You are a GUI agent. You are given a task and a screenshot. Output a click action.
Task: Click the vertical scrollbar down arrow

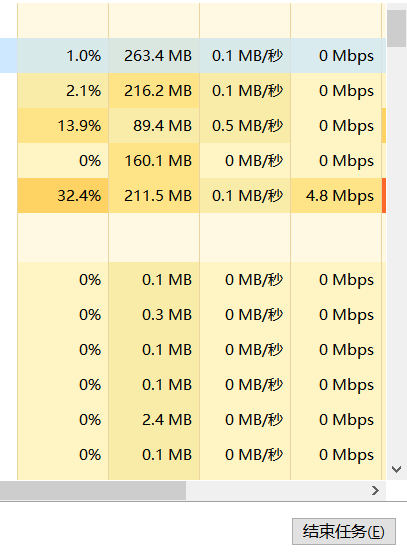pos(396,469)
